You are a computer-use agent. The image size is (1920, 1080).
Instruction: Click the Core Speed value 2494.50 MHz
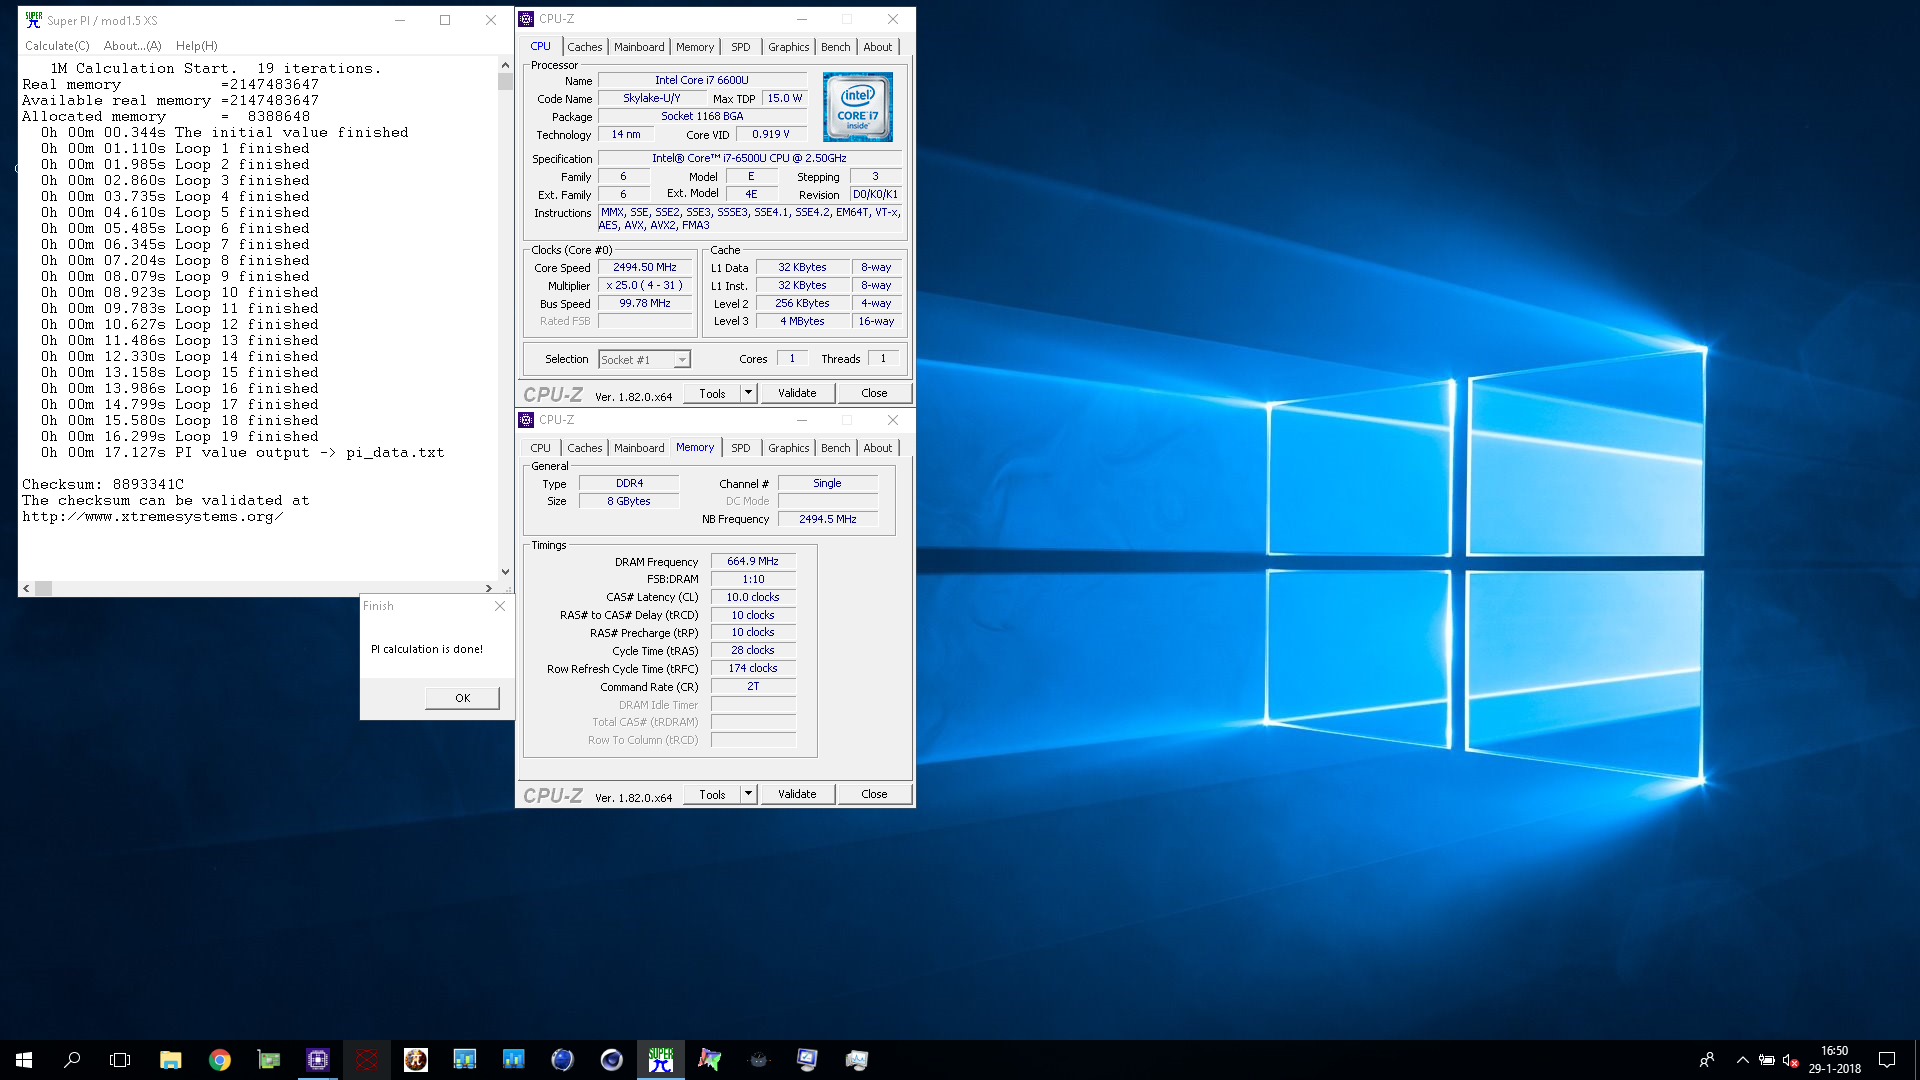(645, 268)
